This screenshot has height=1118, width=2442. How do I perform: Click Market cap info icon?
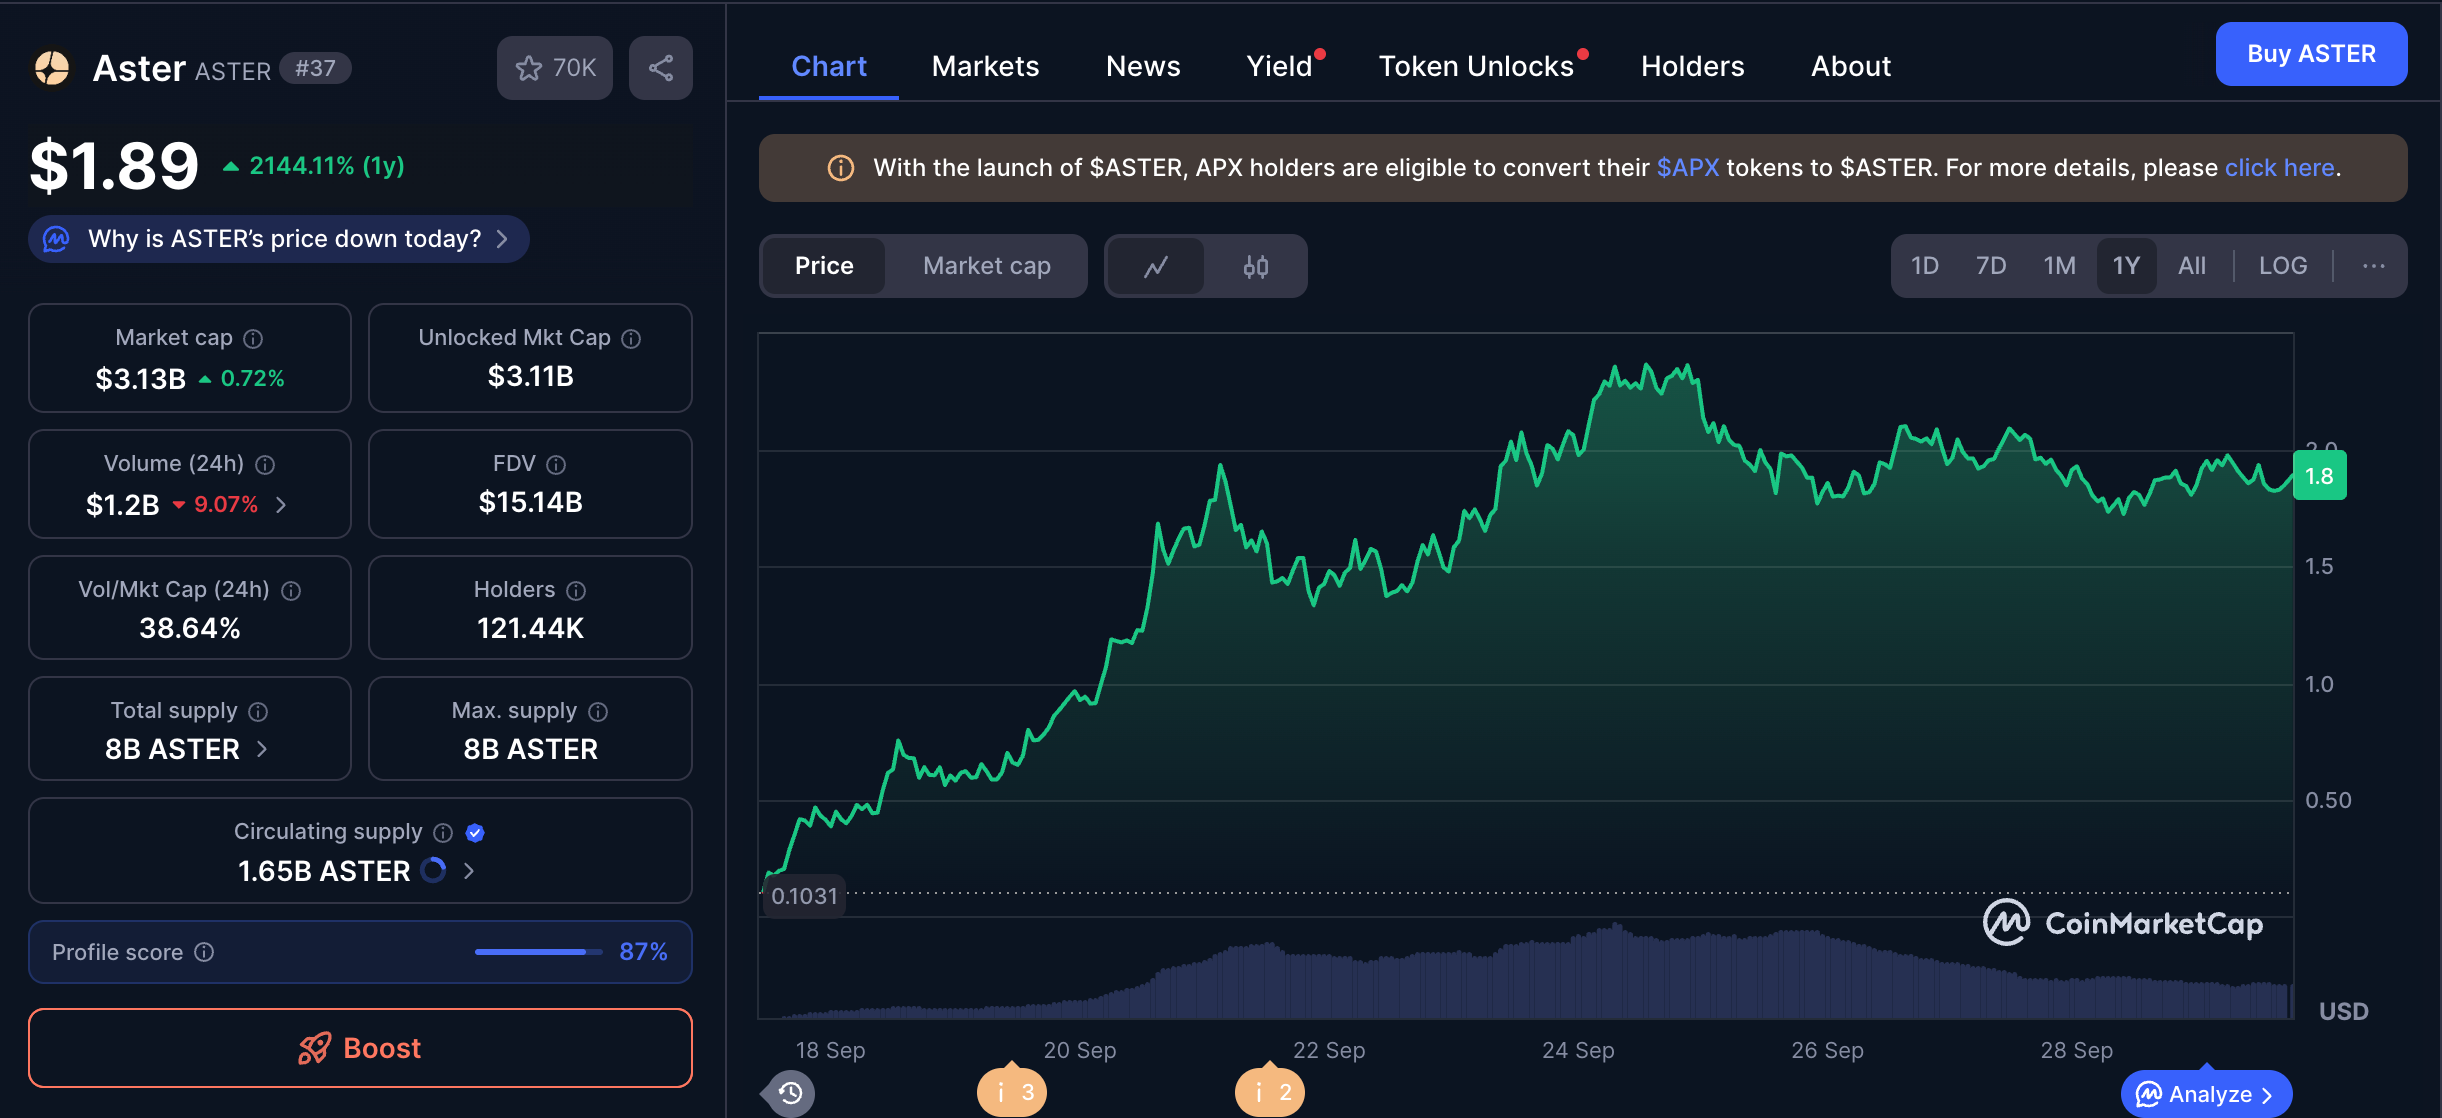click(253, 339)
